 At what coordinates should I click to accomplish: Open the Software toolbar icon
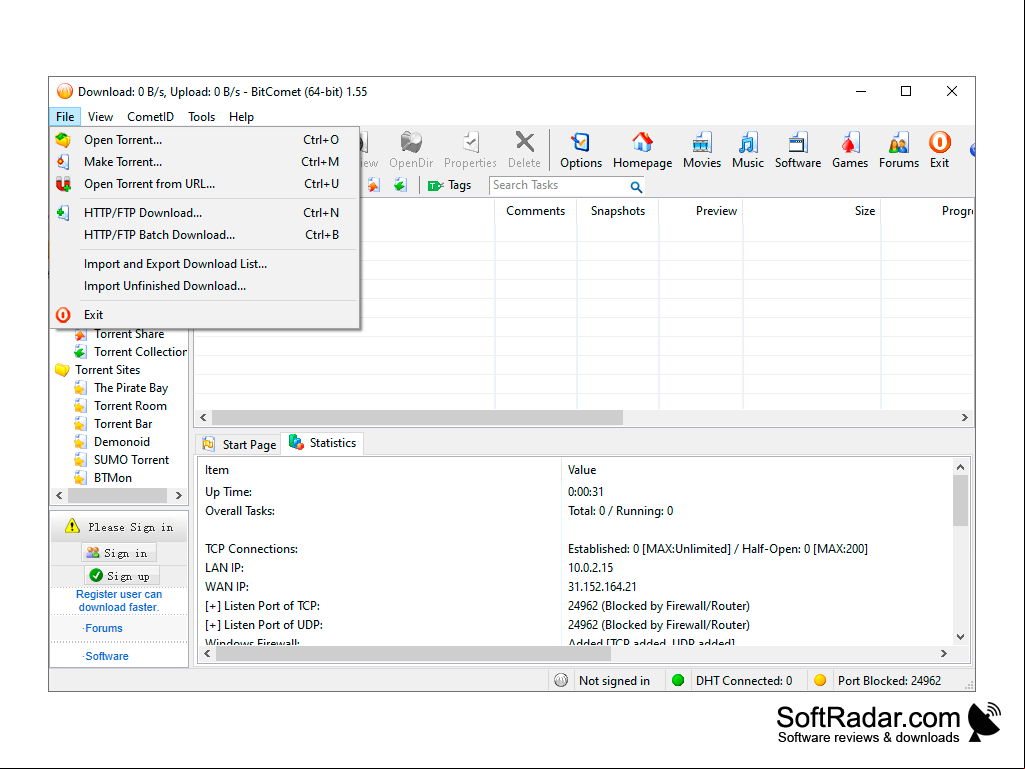[798, 150]
